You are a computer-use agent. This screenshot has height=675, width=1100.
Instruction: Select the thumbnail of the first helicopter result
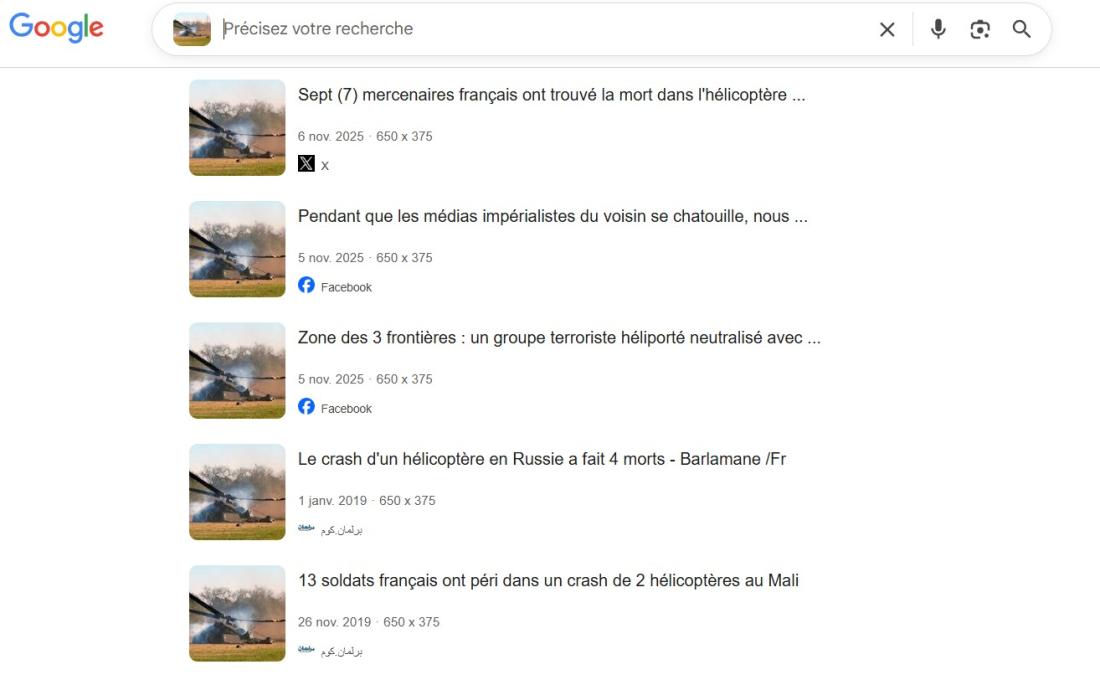pos(237,128)
